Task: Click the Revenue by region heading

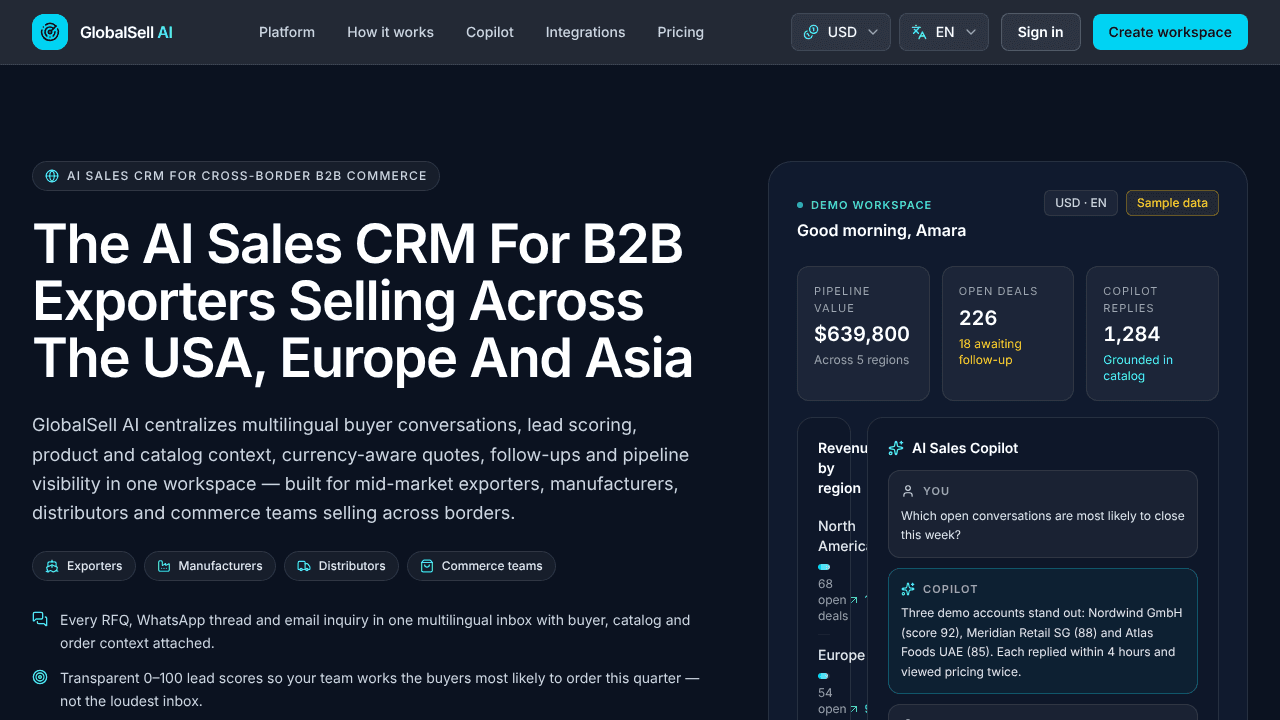Action: [842, 468]
